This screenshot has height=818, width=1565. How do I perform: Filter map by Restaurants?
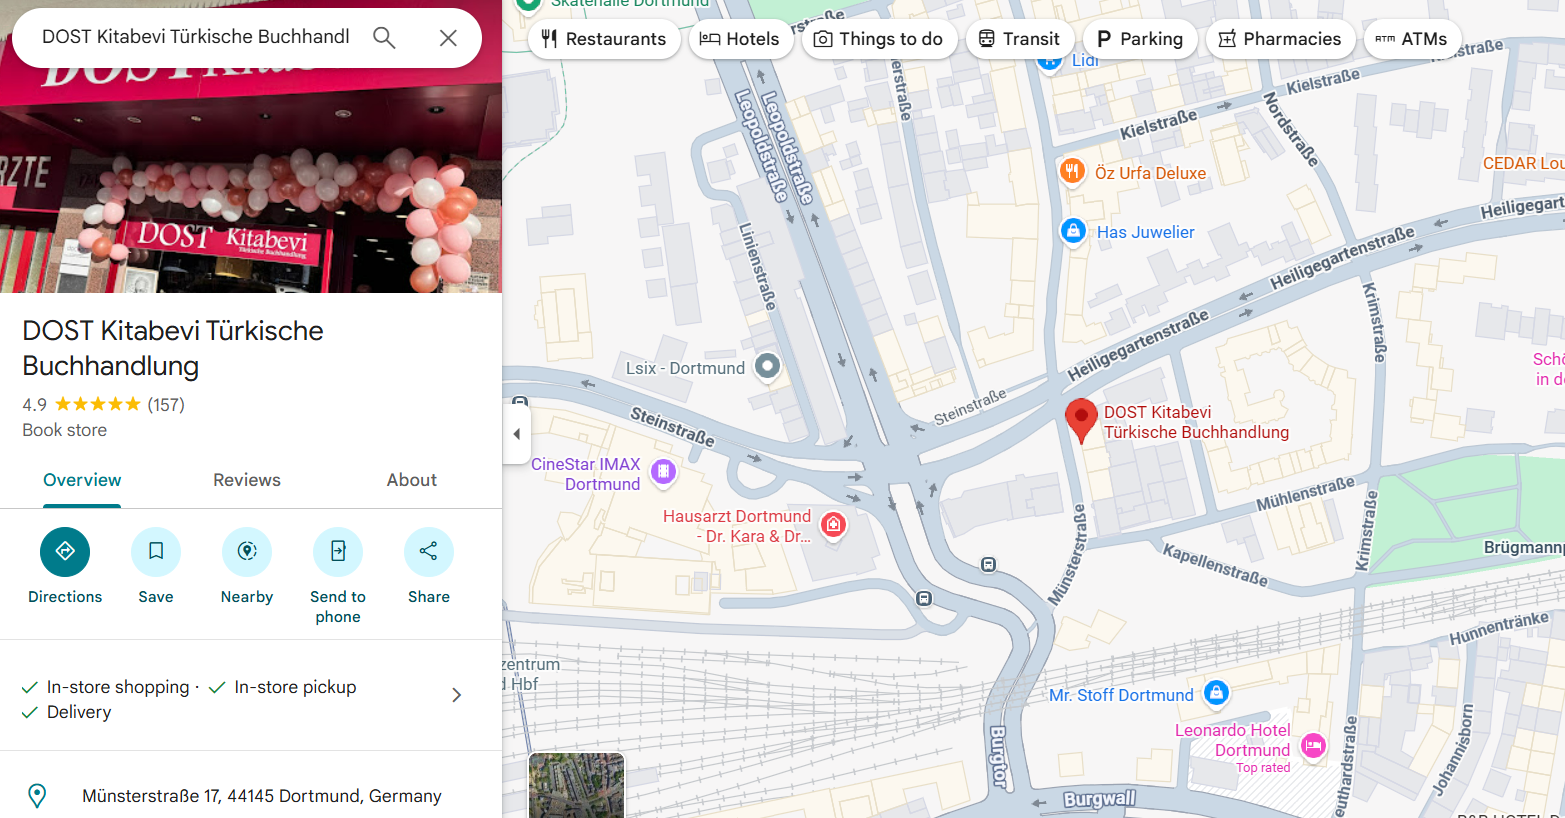coord(604,39)
